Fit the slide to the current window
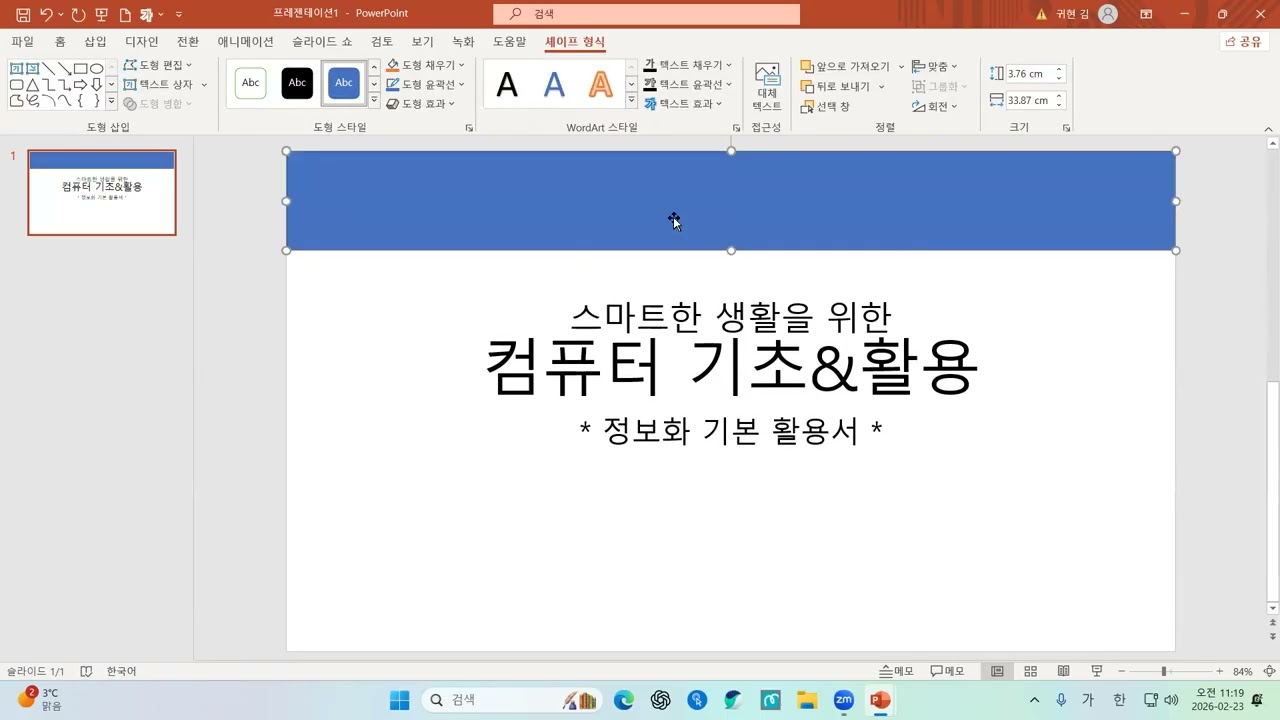 pyautogui.click(x=1269, y=671)
